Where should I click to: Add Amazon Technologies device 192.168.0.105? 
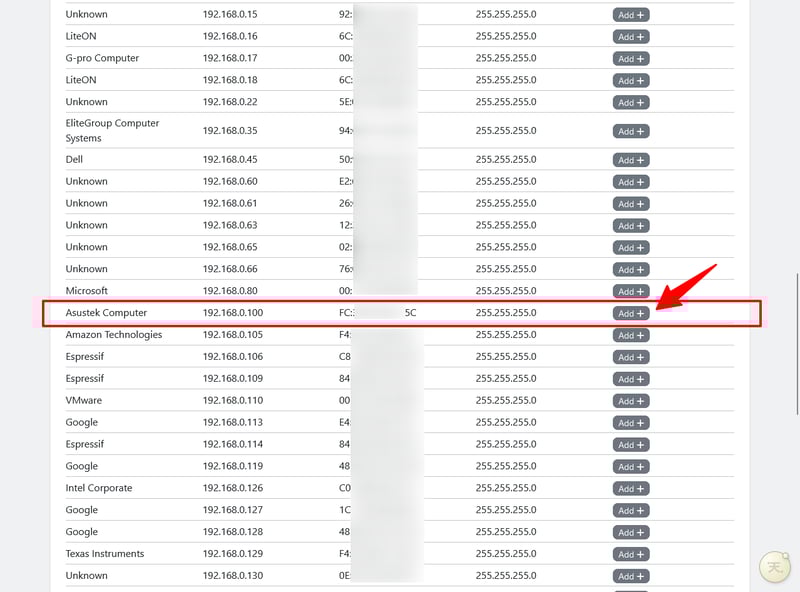coord(631,335)
